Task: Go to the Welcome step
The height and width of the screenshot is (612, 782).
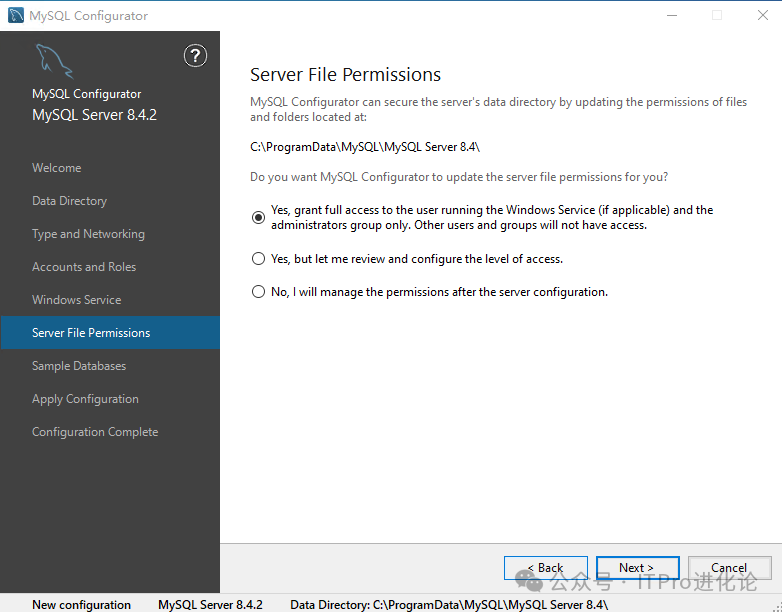Action: tap(57, 168)
